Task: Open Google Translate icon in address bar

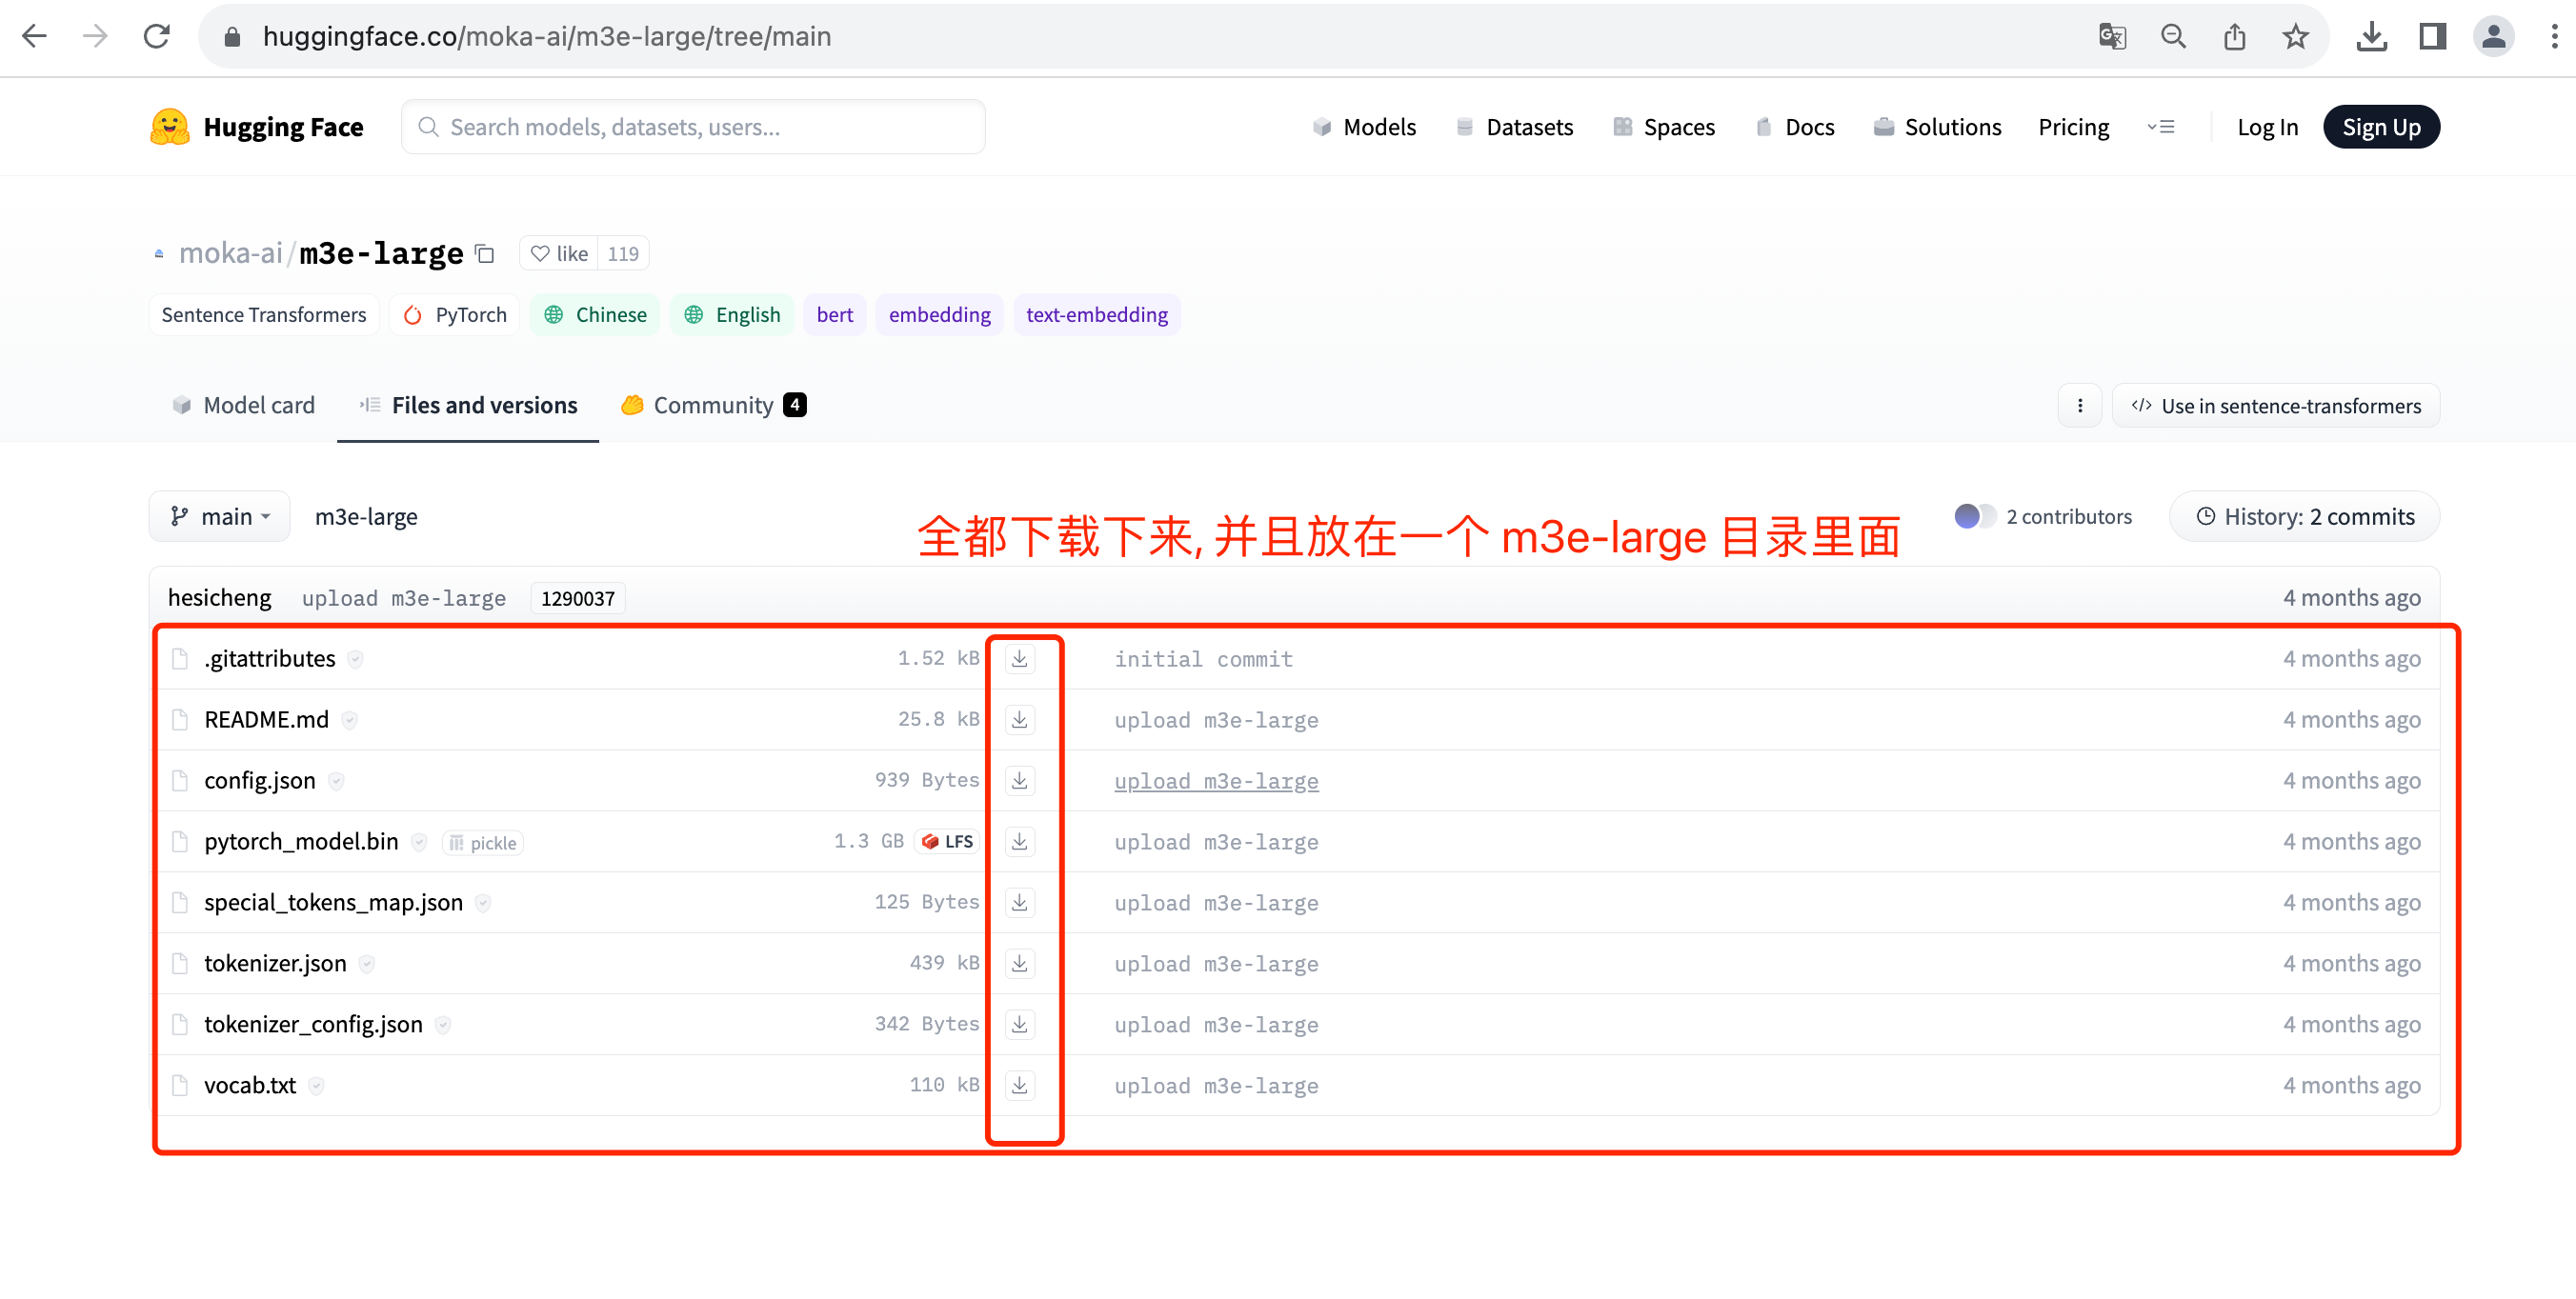Action: point(2112,37)
